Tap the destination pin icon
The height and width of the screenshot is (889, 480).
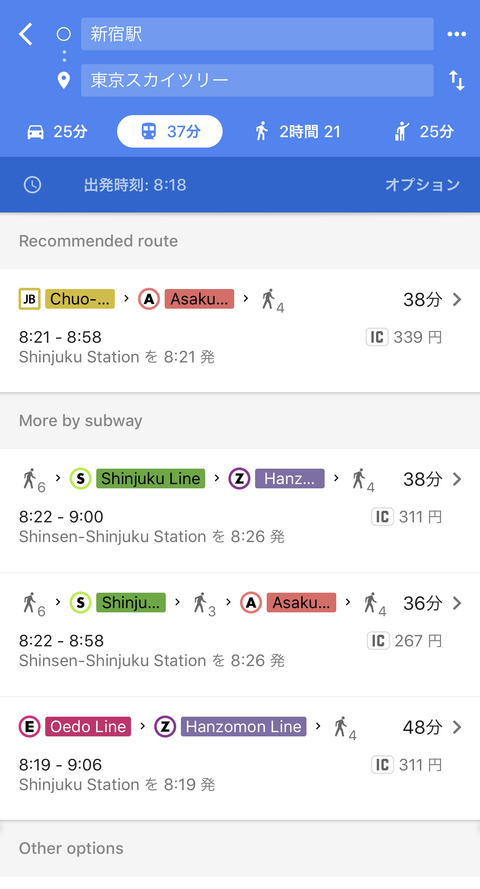click(x=64, y=80)
